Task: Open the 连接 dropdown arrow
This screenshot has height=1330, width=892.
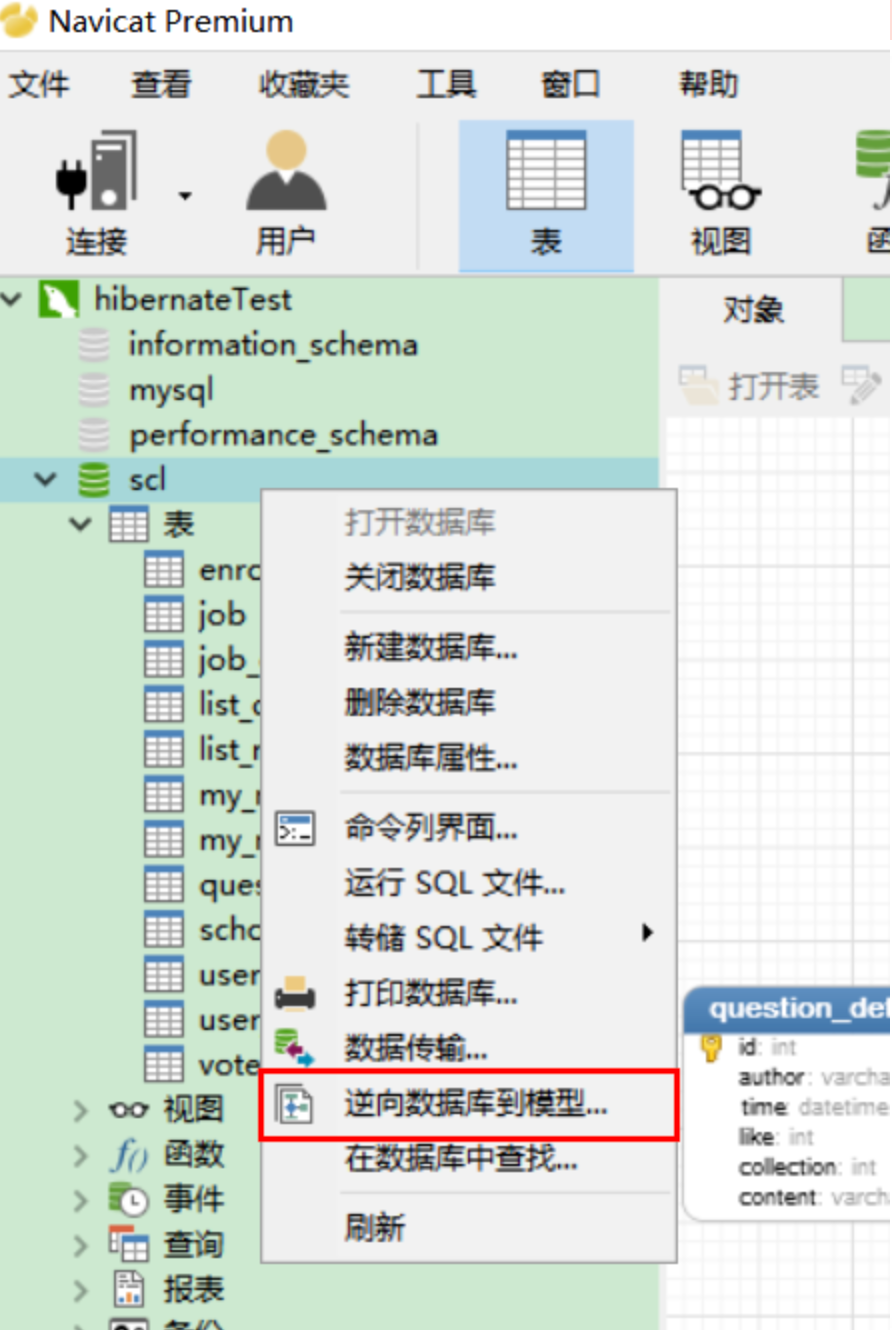Action: pyautogui.click(x=185, y=196)
